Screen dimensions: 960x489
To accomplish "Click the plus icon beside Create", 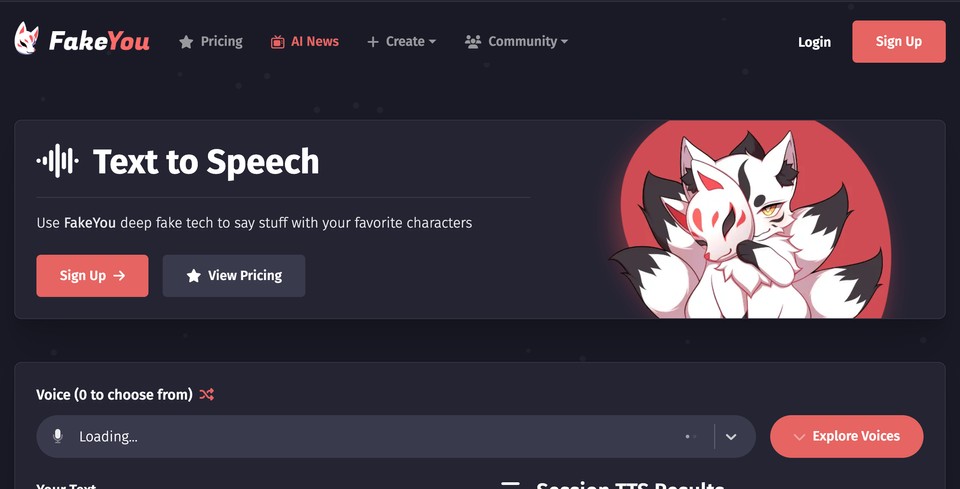I will [373, 42].
